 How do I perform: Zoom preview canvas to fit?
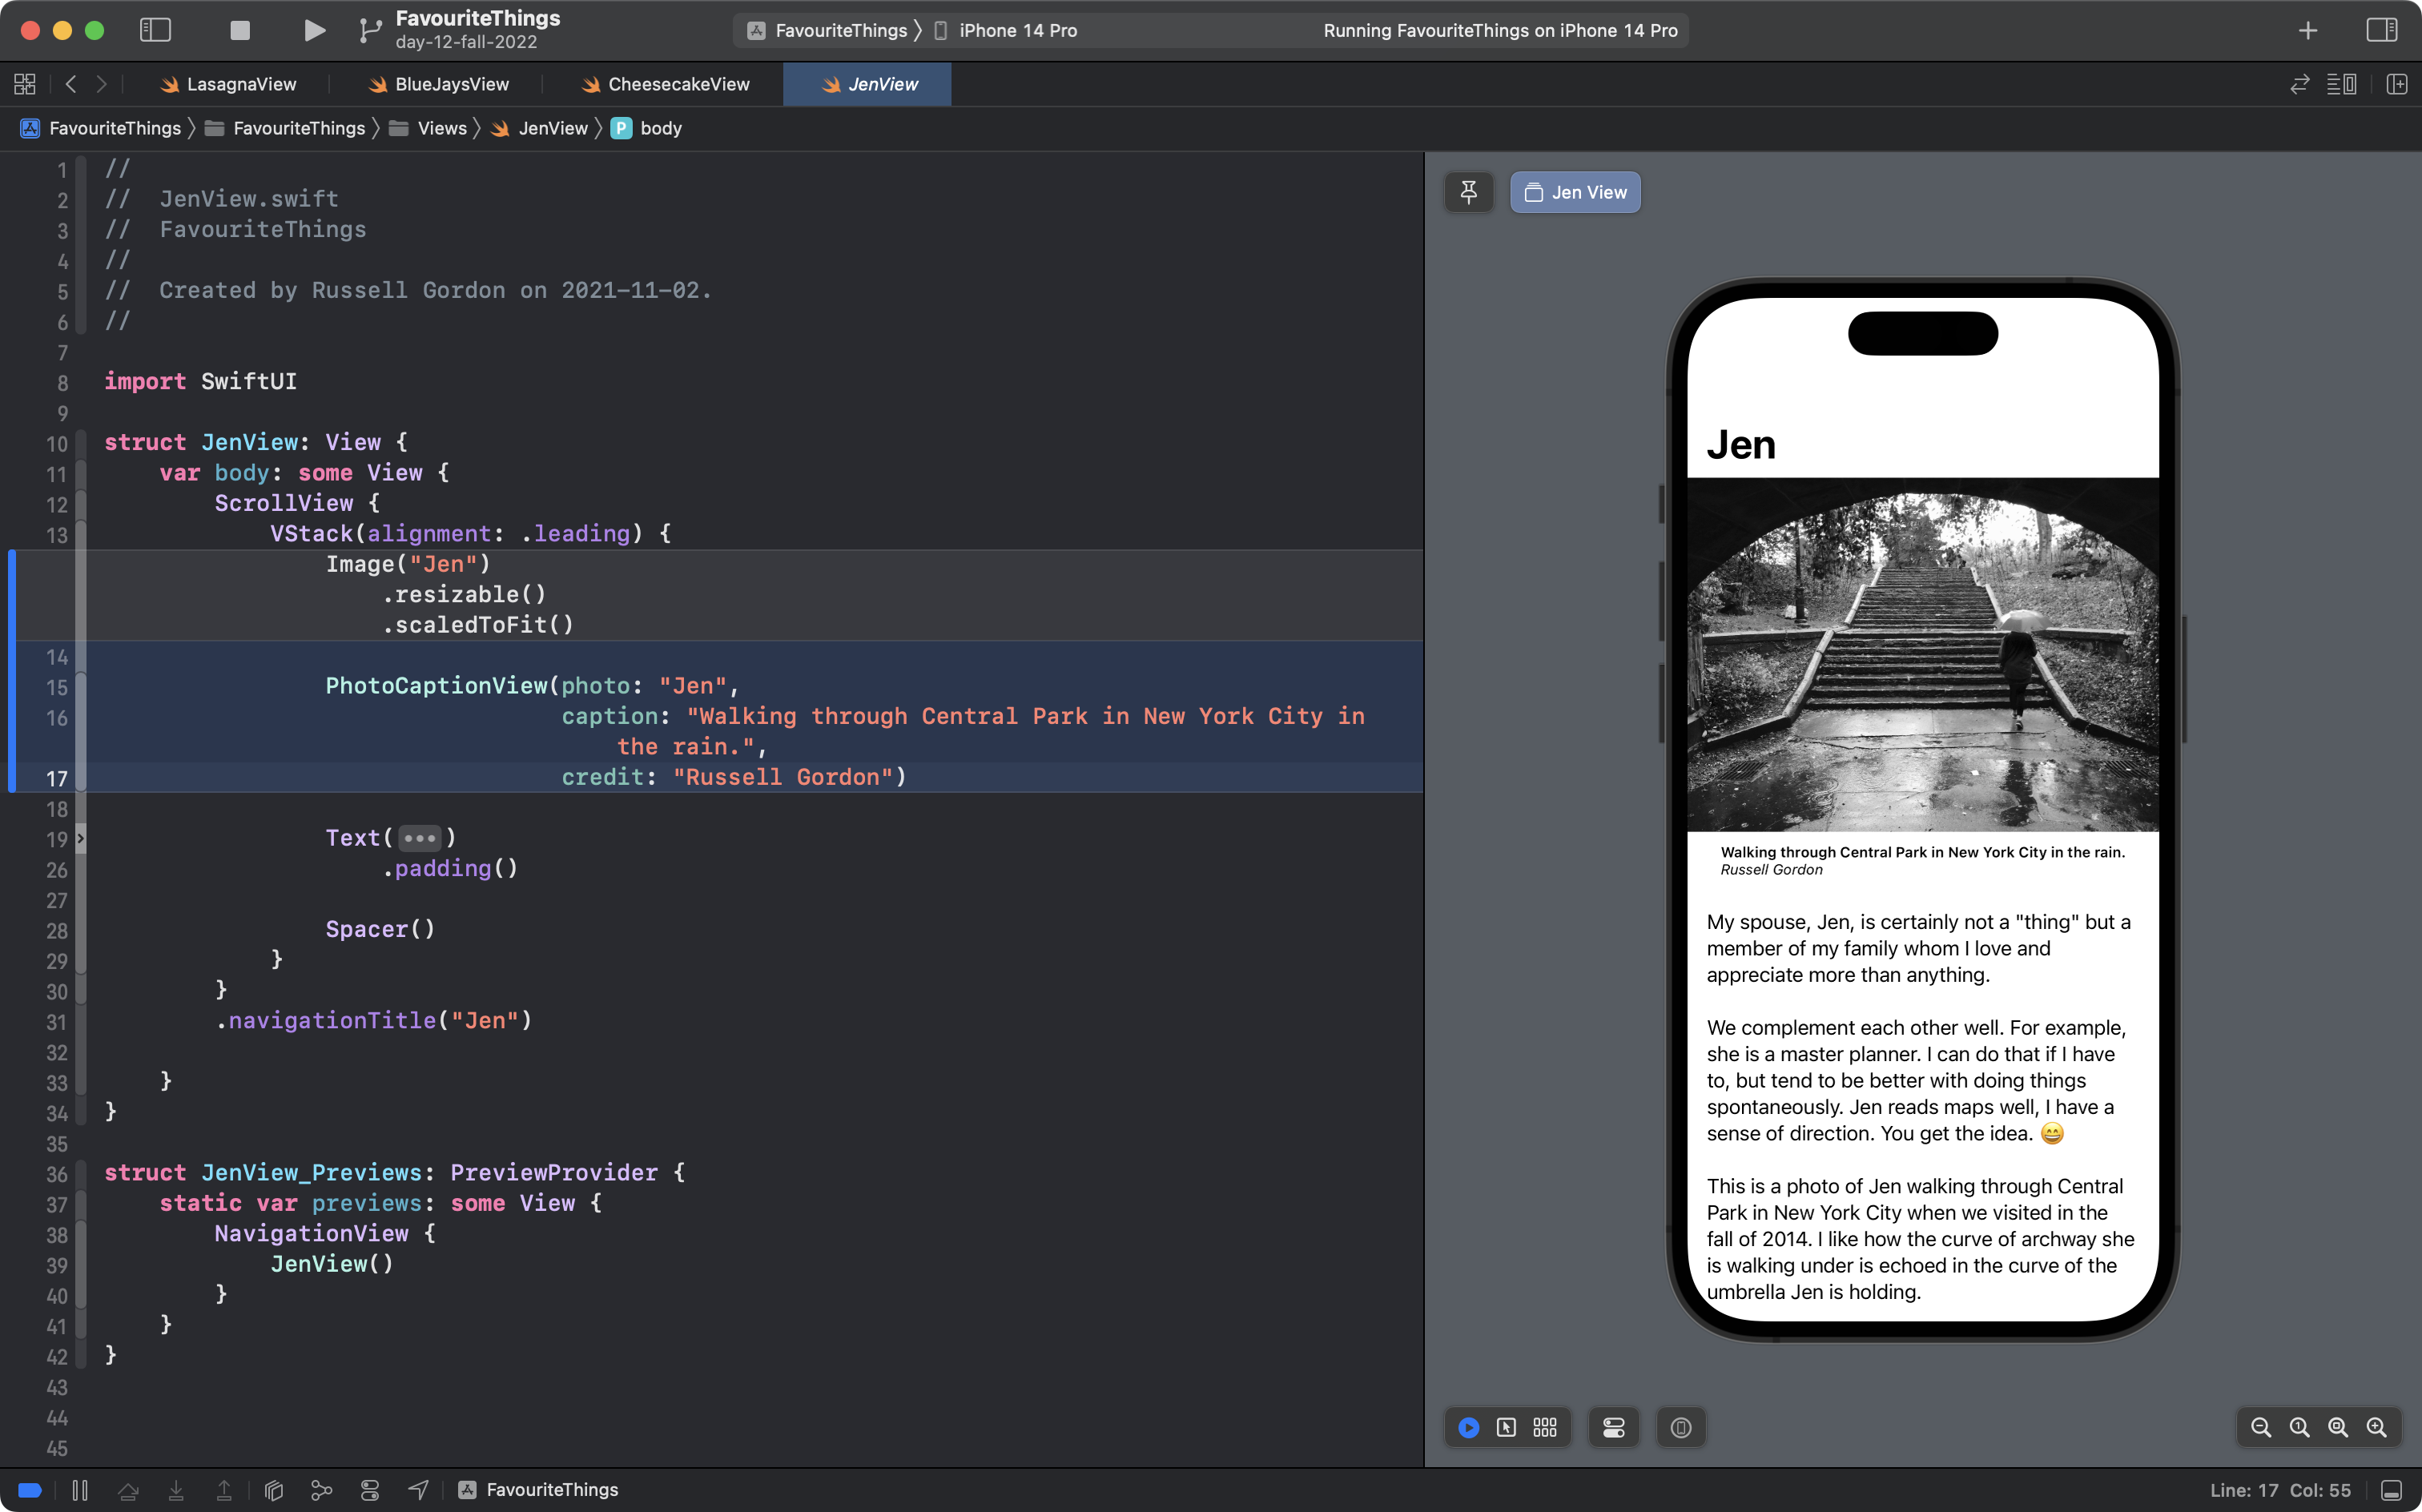(x=2338, y=1428)
